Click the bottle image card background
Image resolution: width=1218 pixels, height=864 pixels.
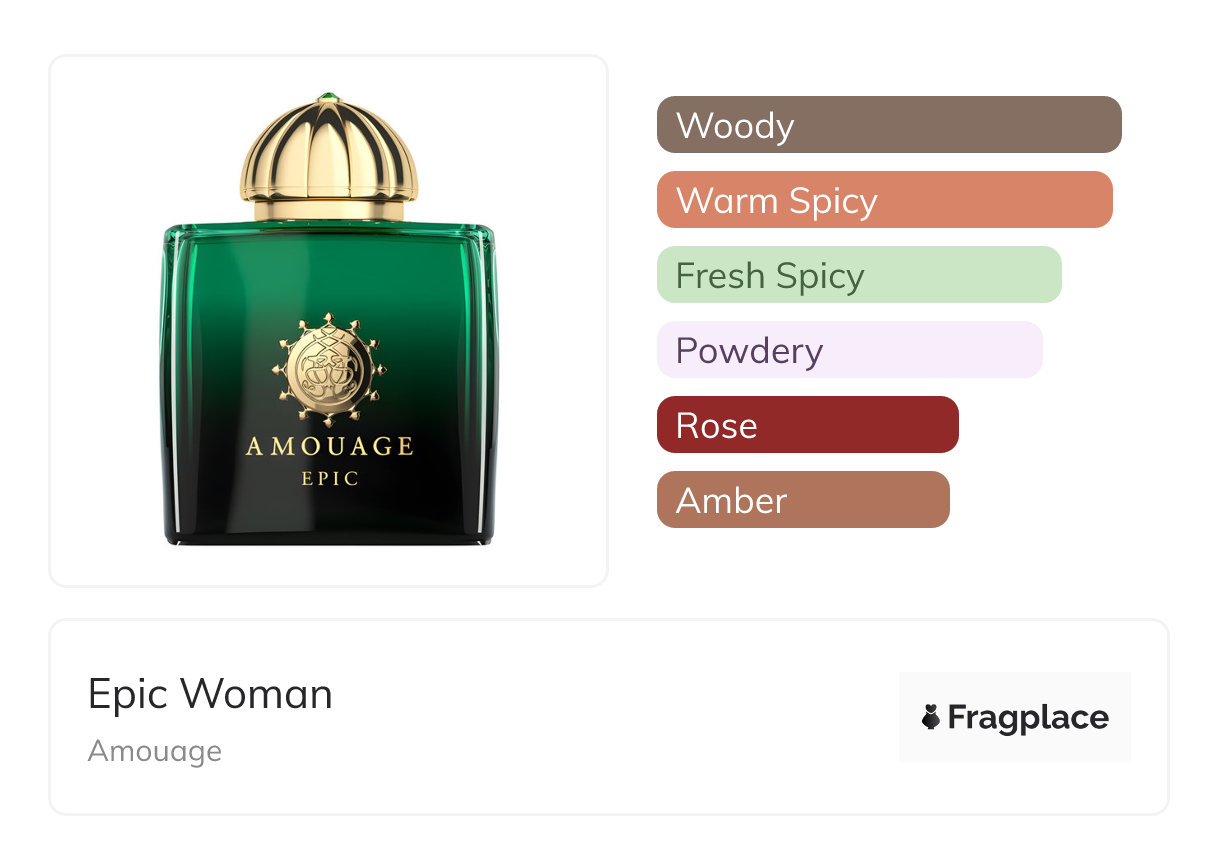(329, 321)
